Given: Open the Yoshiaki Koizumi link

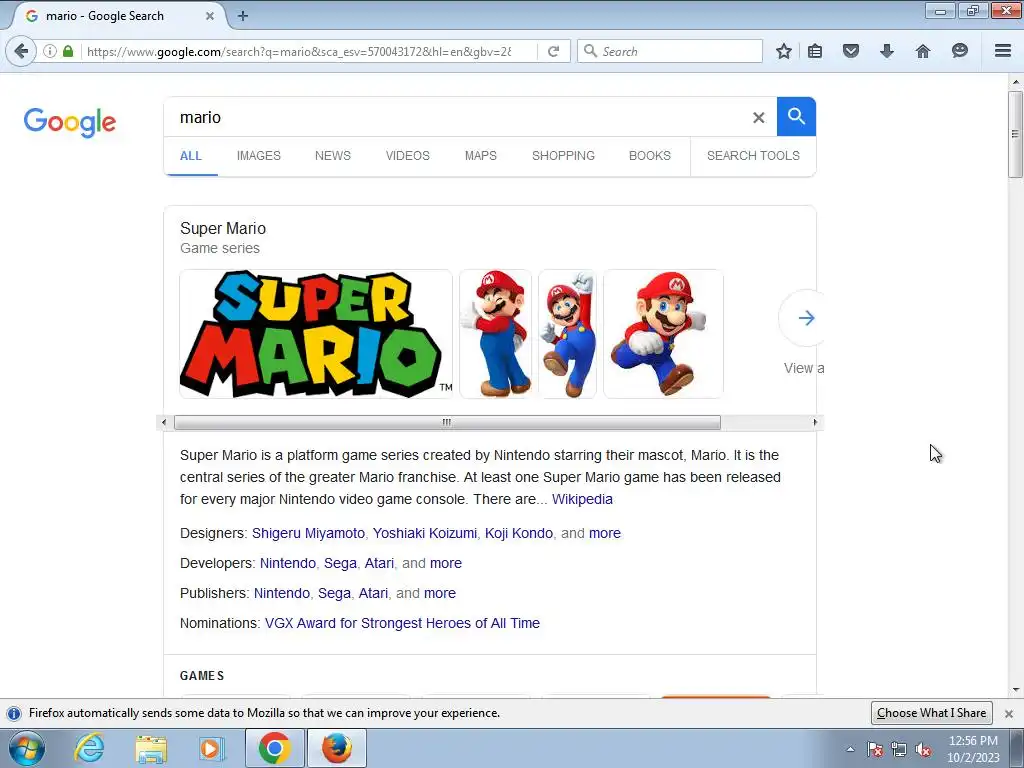Looking at the screenshot, I should [x=424, y=533].
